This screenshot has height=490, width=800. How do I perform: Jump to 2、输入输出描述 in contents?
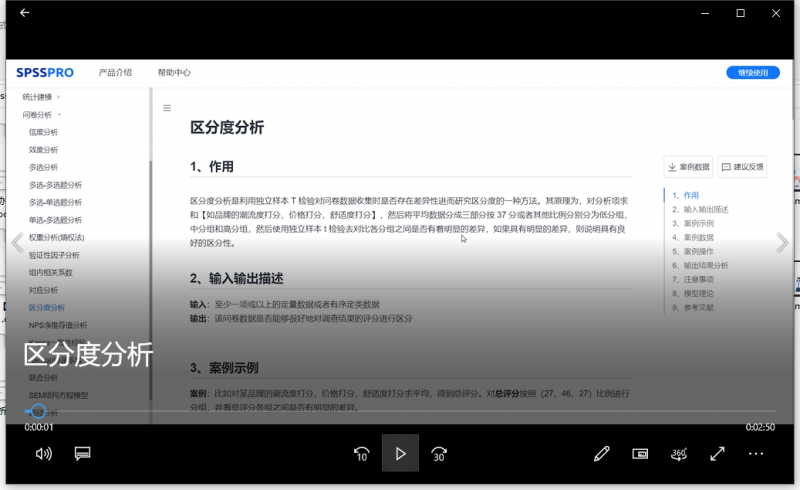[x=701, y=209]
